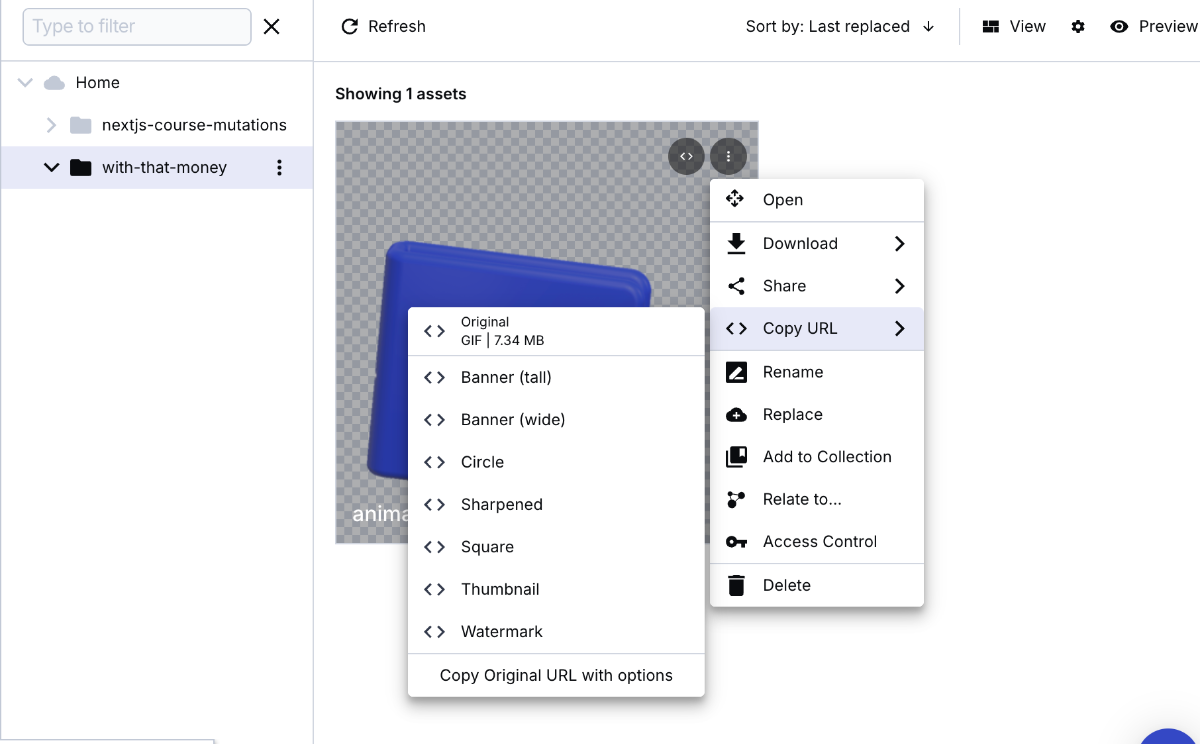Collapse the Home tree node
1200x744 pixels.
point(25,83)
